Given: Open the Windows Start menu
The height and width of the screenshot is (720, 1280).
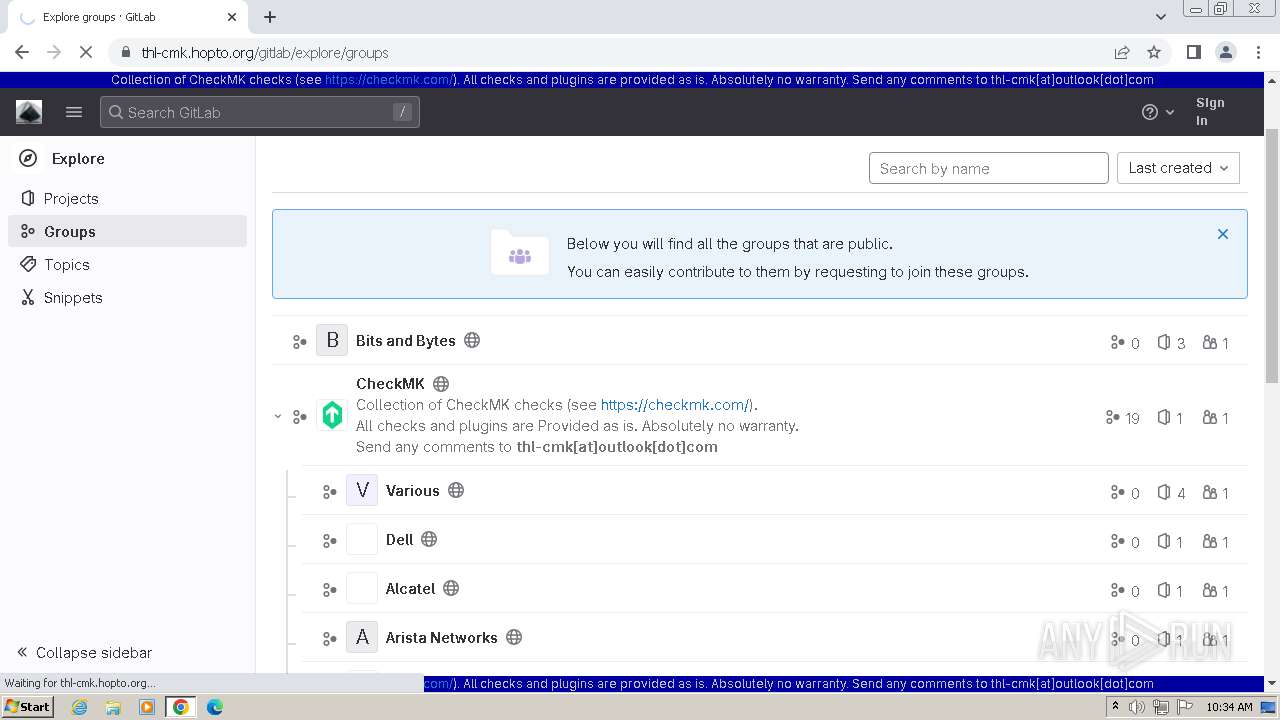Looking at the screenshot, I should pos(28,707).
